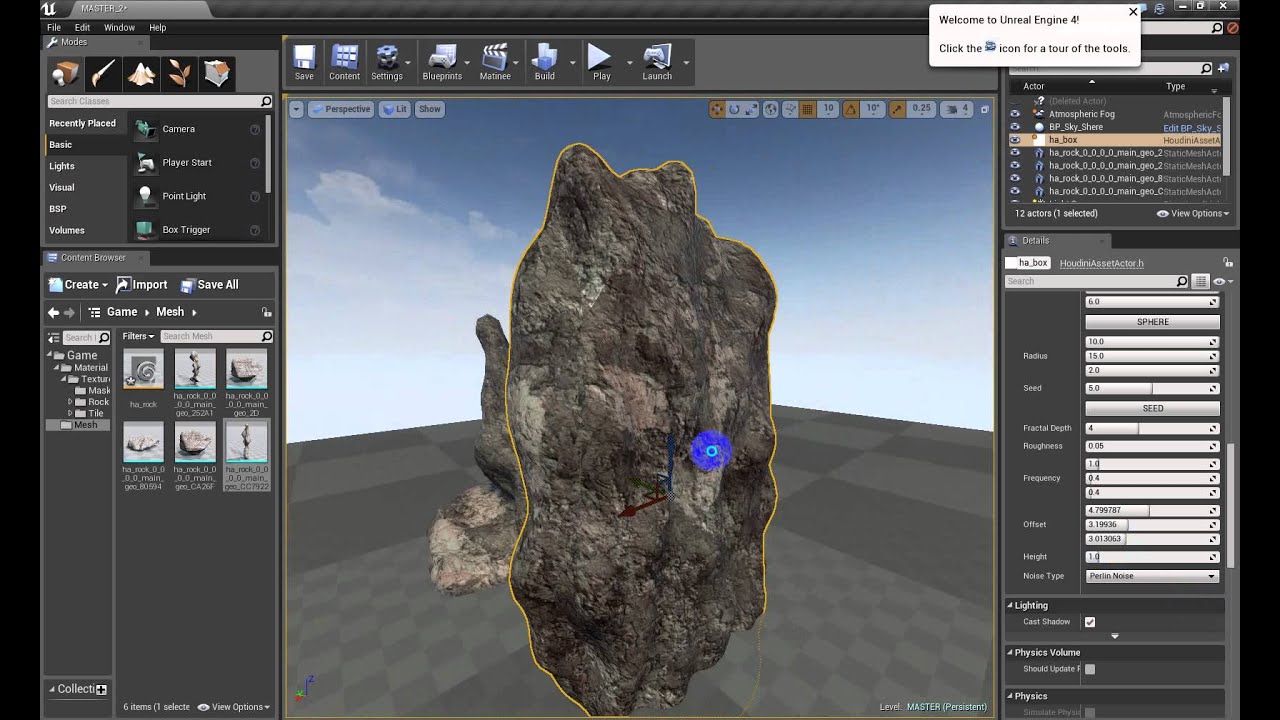Hide the BP_Sky_Sphere actor with eye icon
Screen dimensions: 1280x720
click(1015, 127)
